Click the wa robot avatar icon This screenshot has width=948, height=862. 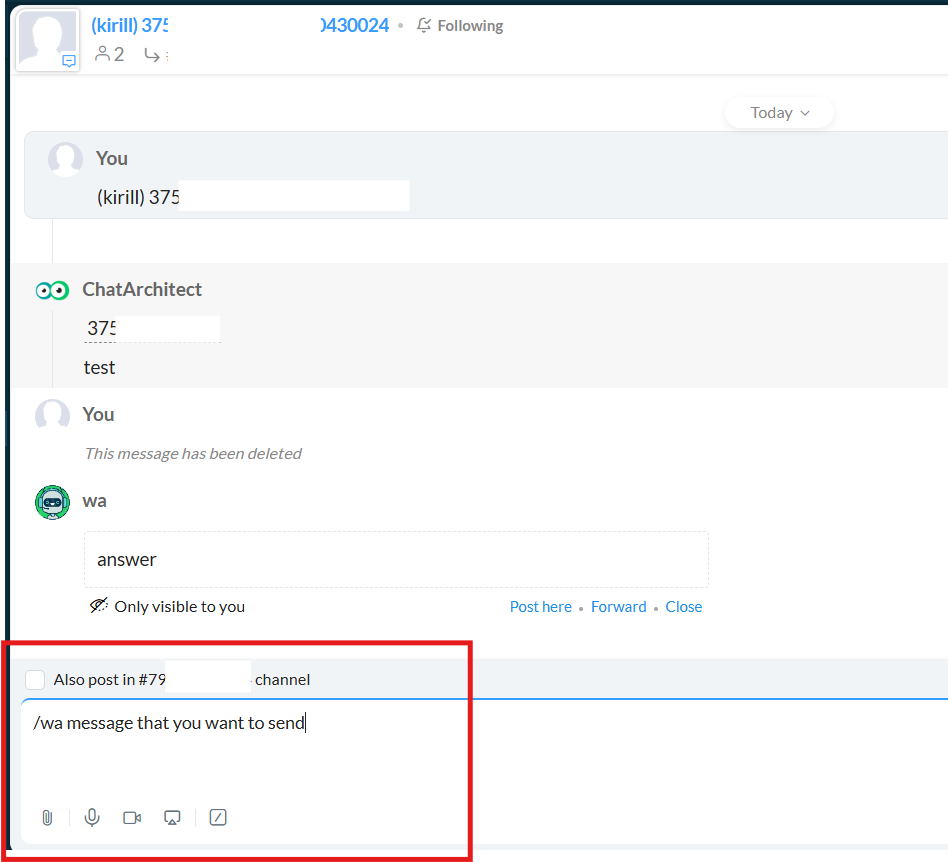(52, 502)
